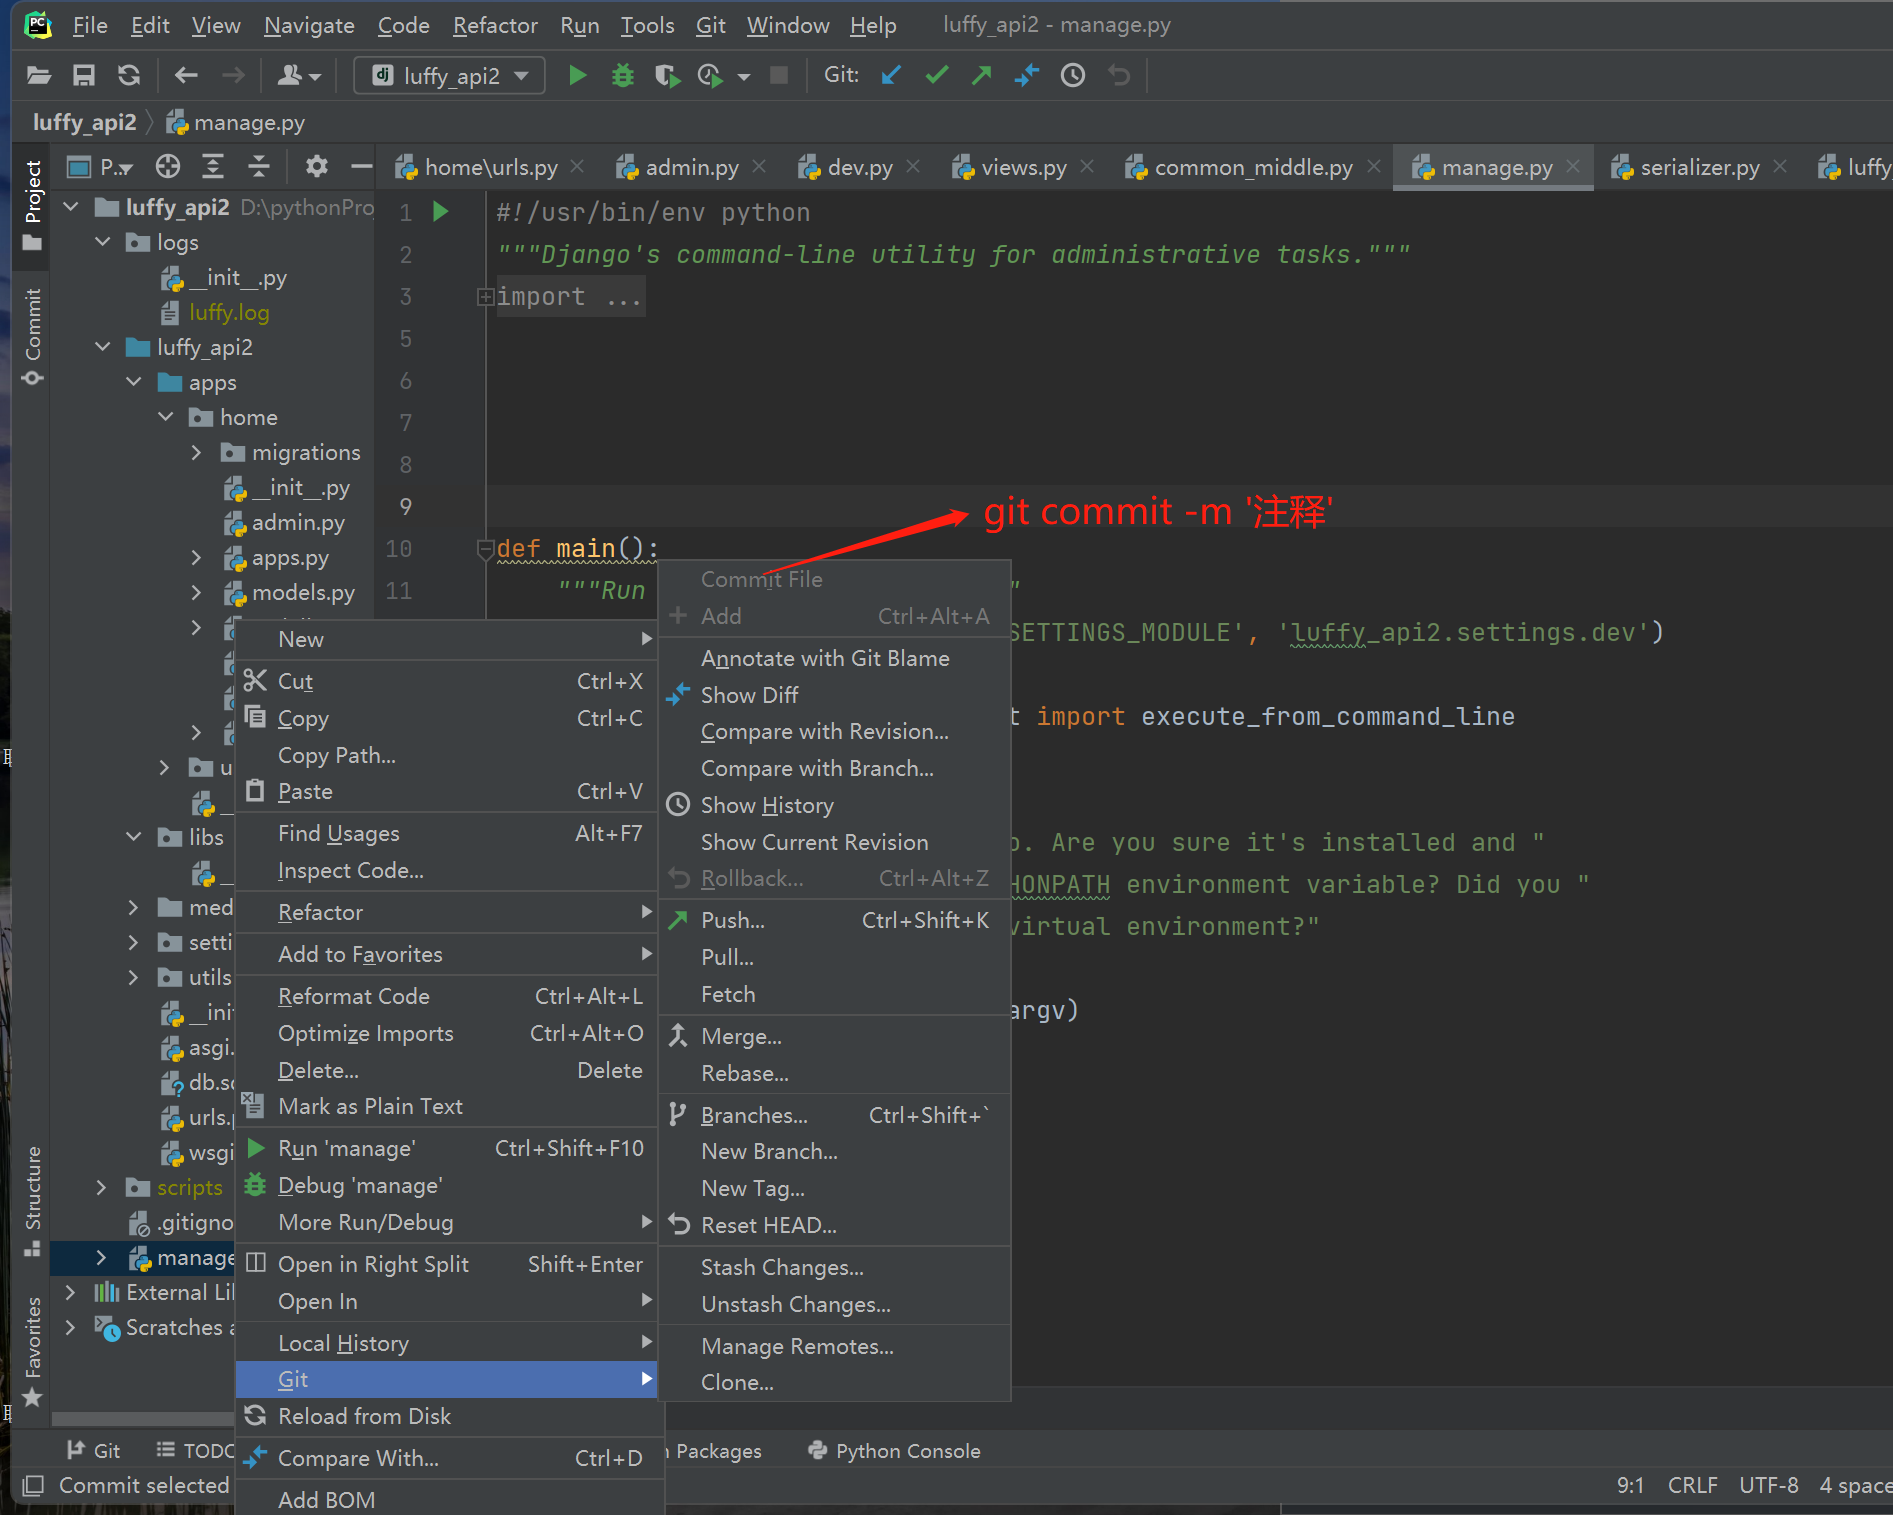Click the Git Update Project arrow icon
1893x1515 pixels.
[x=891, y=75]
